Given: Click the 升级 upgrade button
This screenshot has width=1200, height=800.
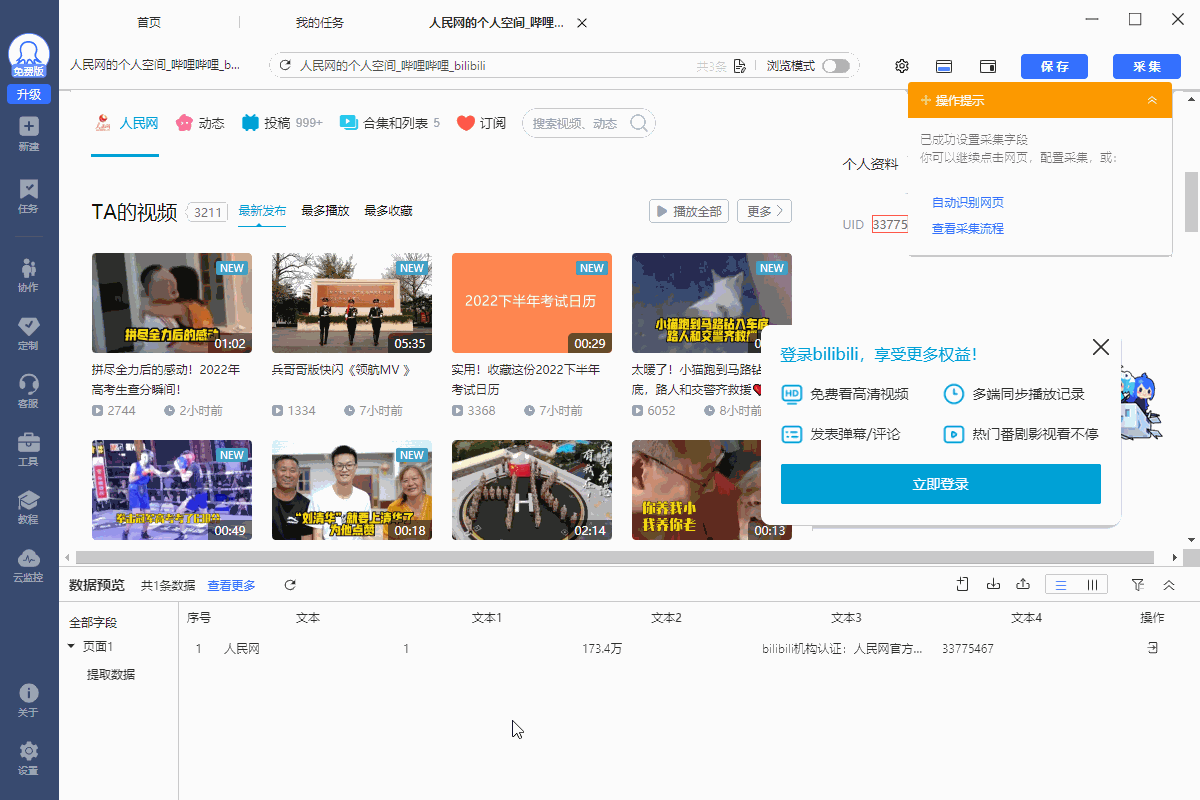Looking at the screenshot, I should pyautogui.click(x=29, y=94).
